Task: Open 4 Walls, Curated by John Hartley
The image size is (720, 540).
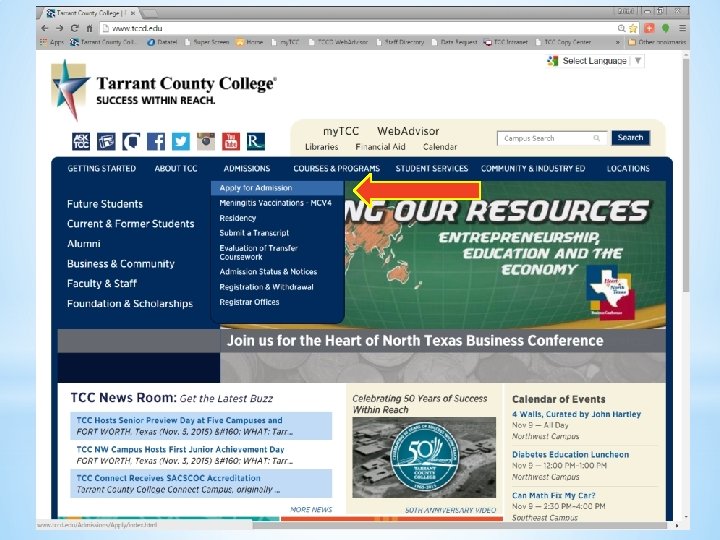Action: (x=576, y=414)
